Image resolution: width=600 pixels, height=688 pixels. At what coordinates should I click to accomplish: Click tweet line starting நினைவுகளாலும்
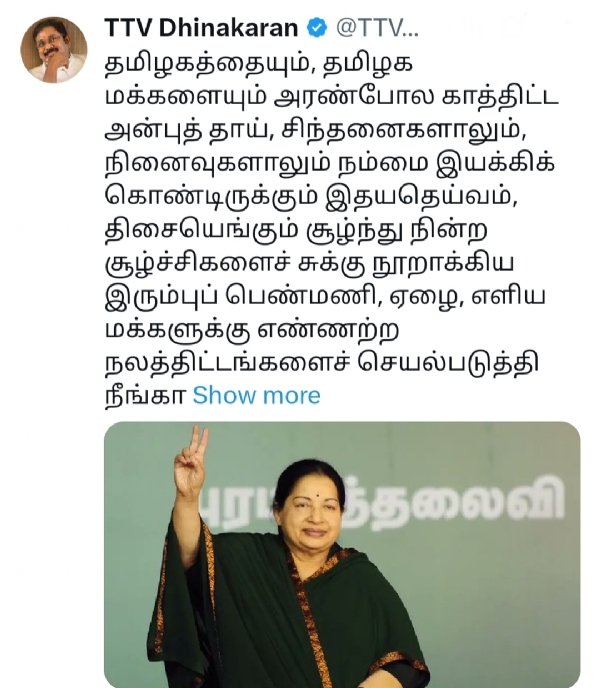[x=330, y=164]
